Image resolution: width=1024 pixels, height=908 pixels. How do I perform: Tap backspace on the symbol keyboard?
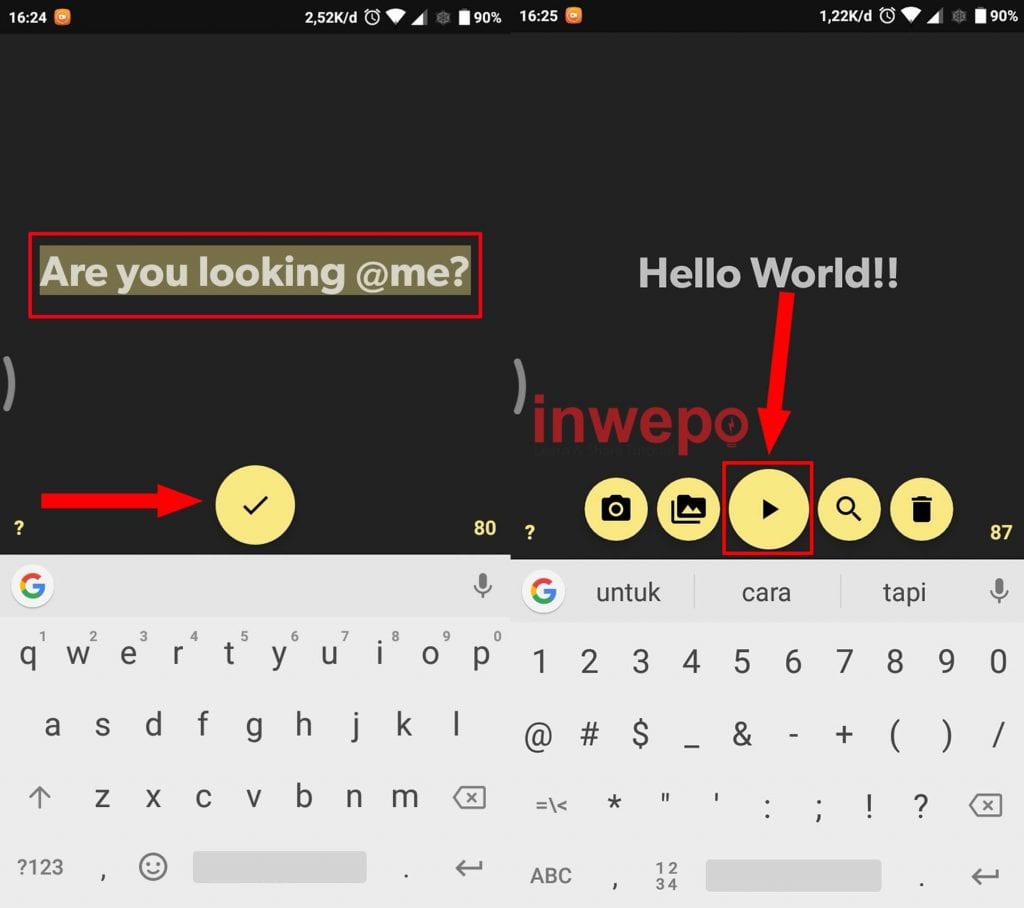coord(985,805)
